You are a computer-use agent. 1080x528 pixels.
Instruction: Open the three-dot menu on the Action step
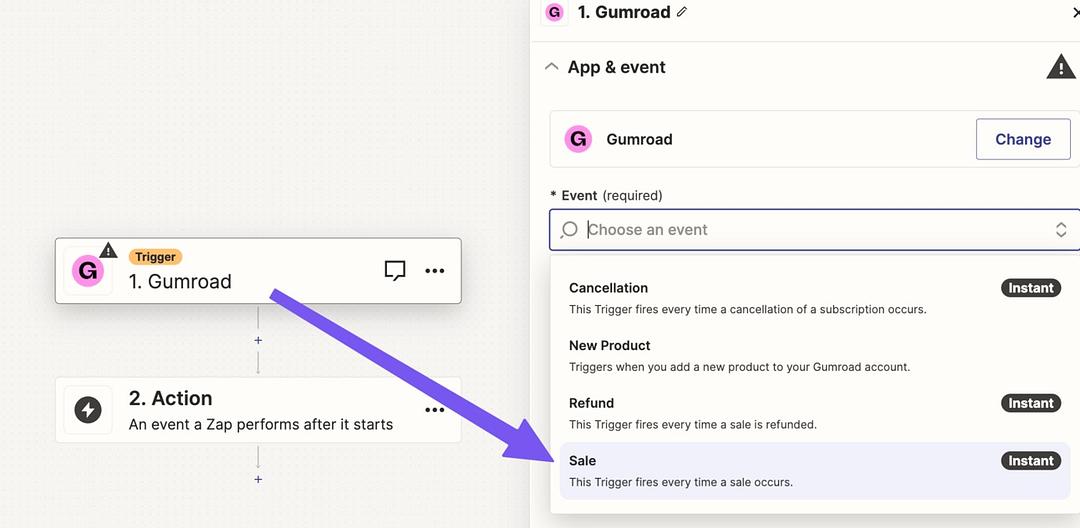434,410
